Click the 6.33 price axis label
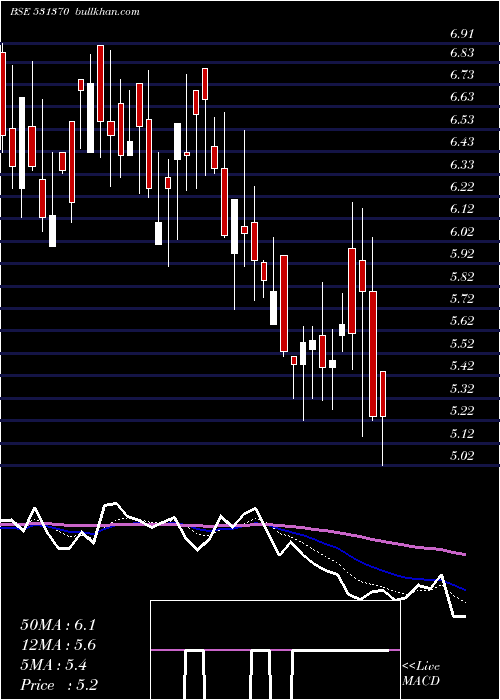 [x=462, y=164]
